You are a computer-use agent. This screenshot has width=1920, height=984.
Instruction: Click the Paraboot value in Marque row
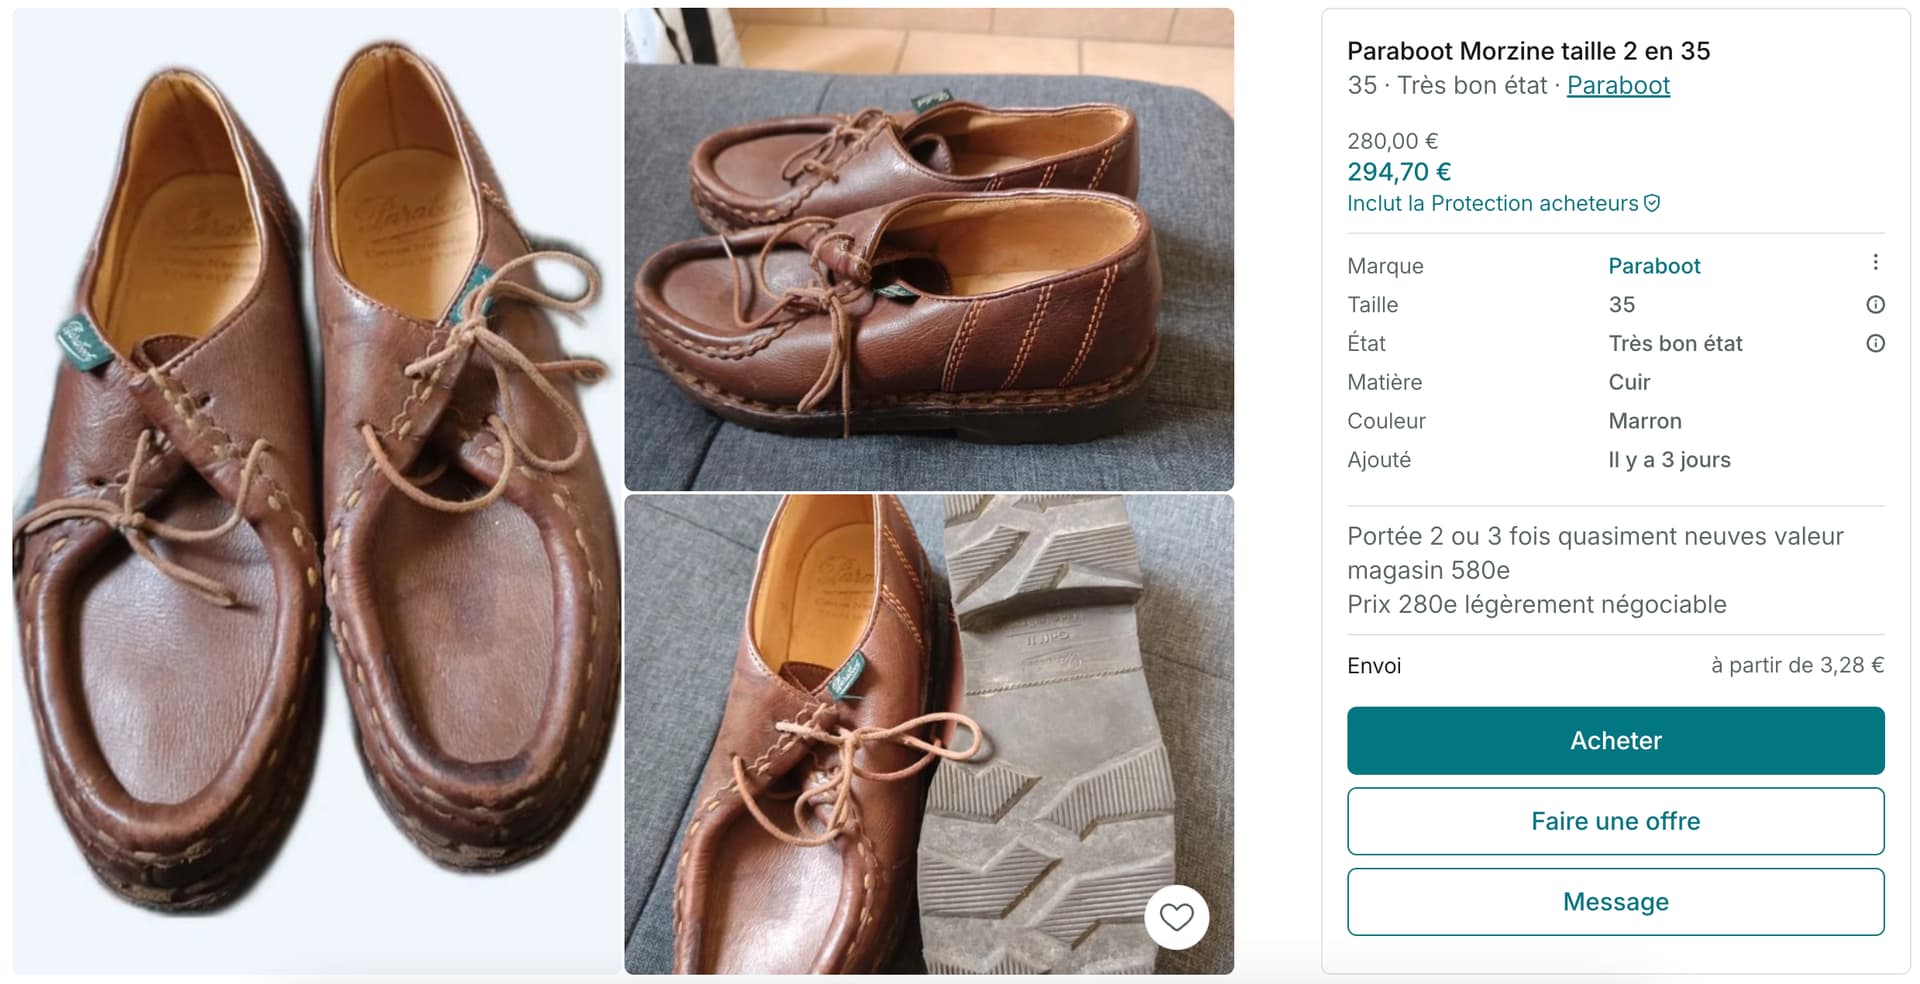click(1653, 266)
